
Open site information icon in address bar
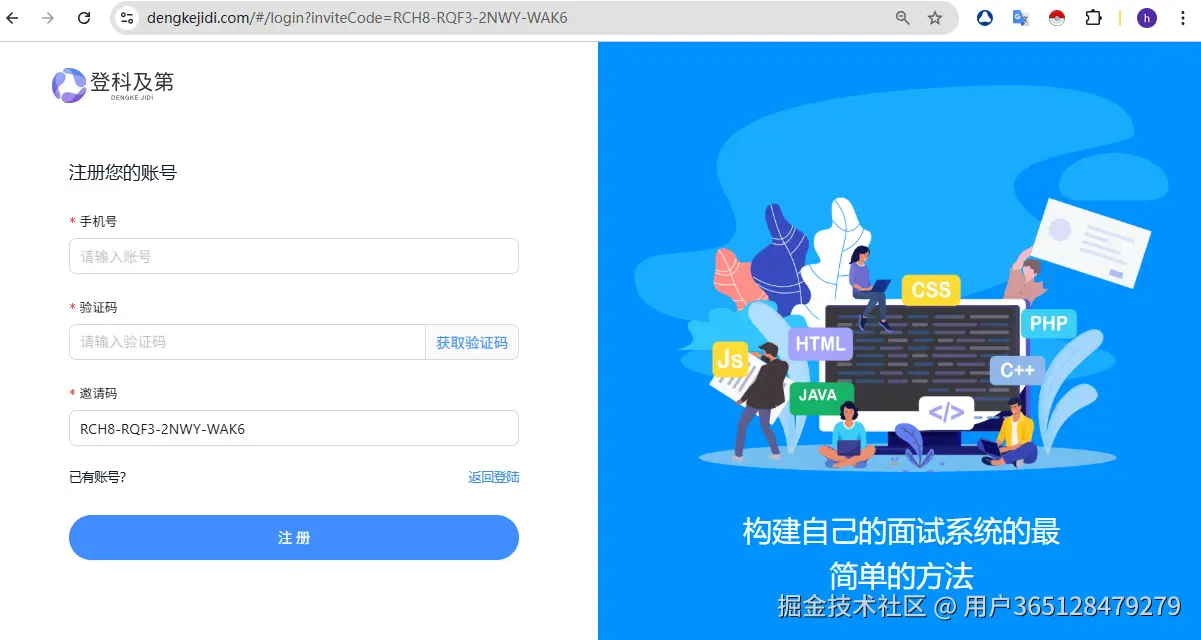[x=127, y=18]
